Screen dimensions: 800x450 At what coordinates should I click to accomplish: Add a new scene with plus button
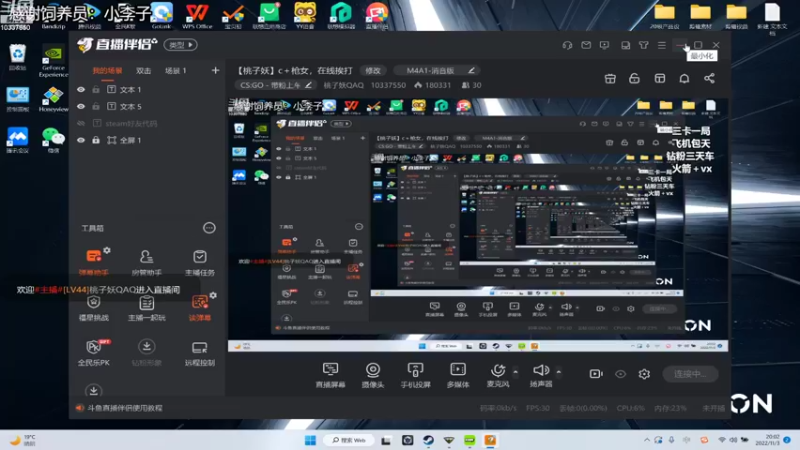point(215,70)
